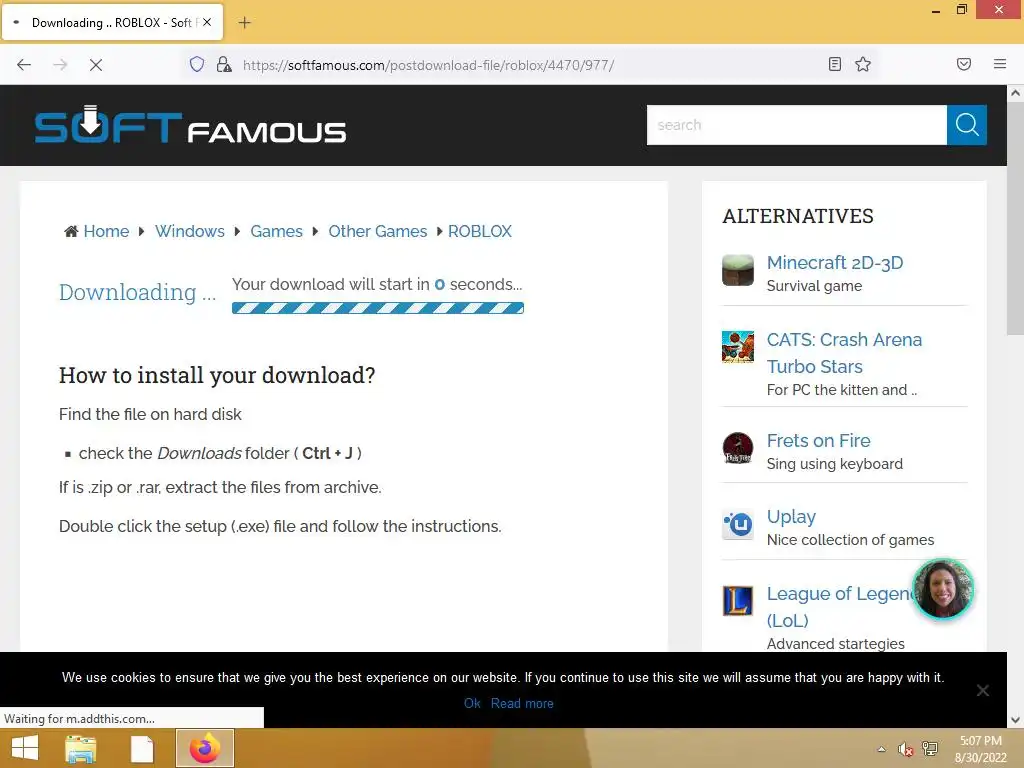Image resolution: width=1024 pixels, height=768 pixels.
Task: Click the ALTERNATIVES heading
Action: [797, 216]
